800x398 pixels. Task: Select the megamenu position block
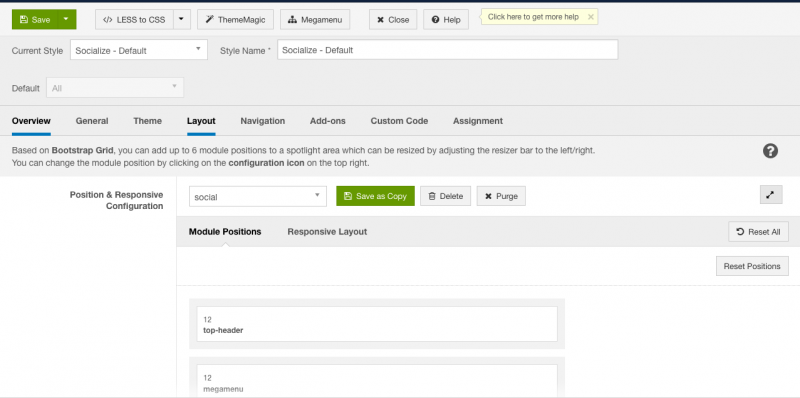(x=377, y=380)
